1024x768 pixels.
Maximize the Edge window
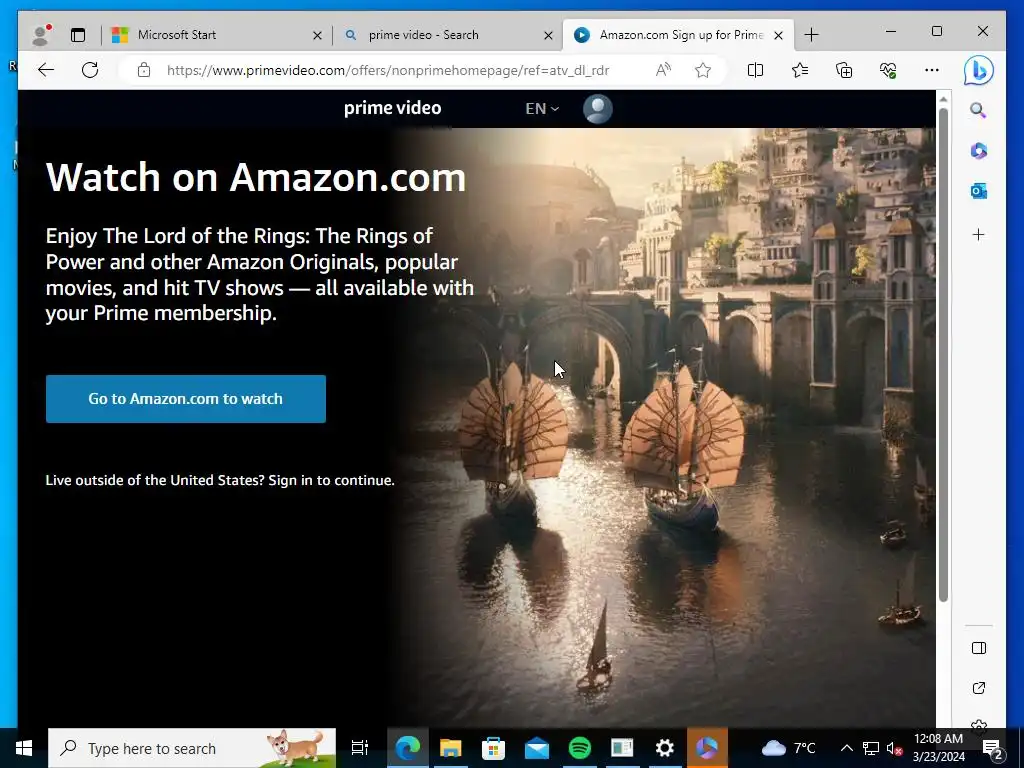936,31
